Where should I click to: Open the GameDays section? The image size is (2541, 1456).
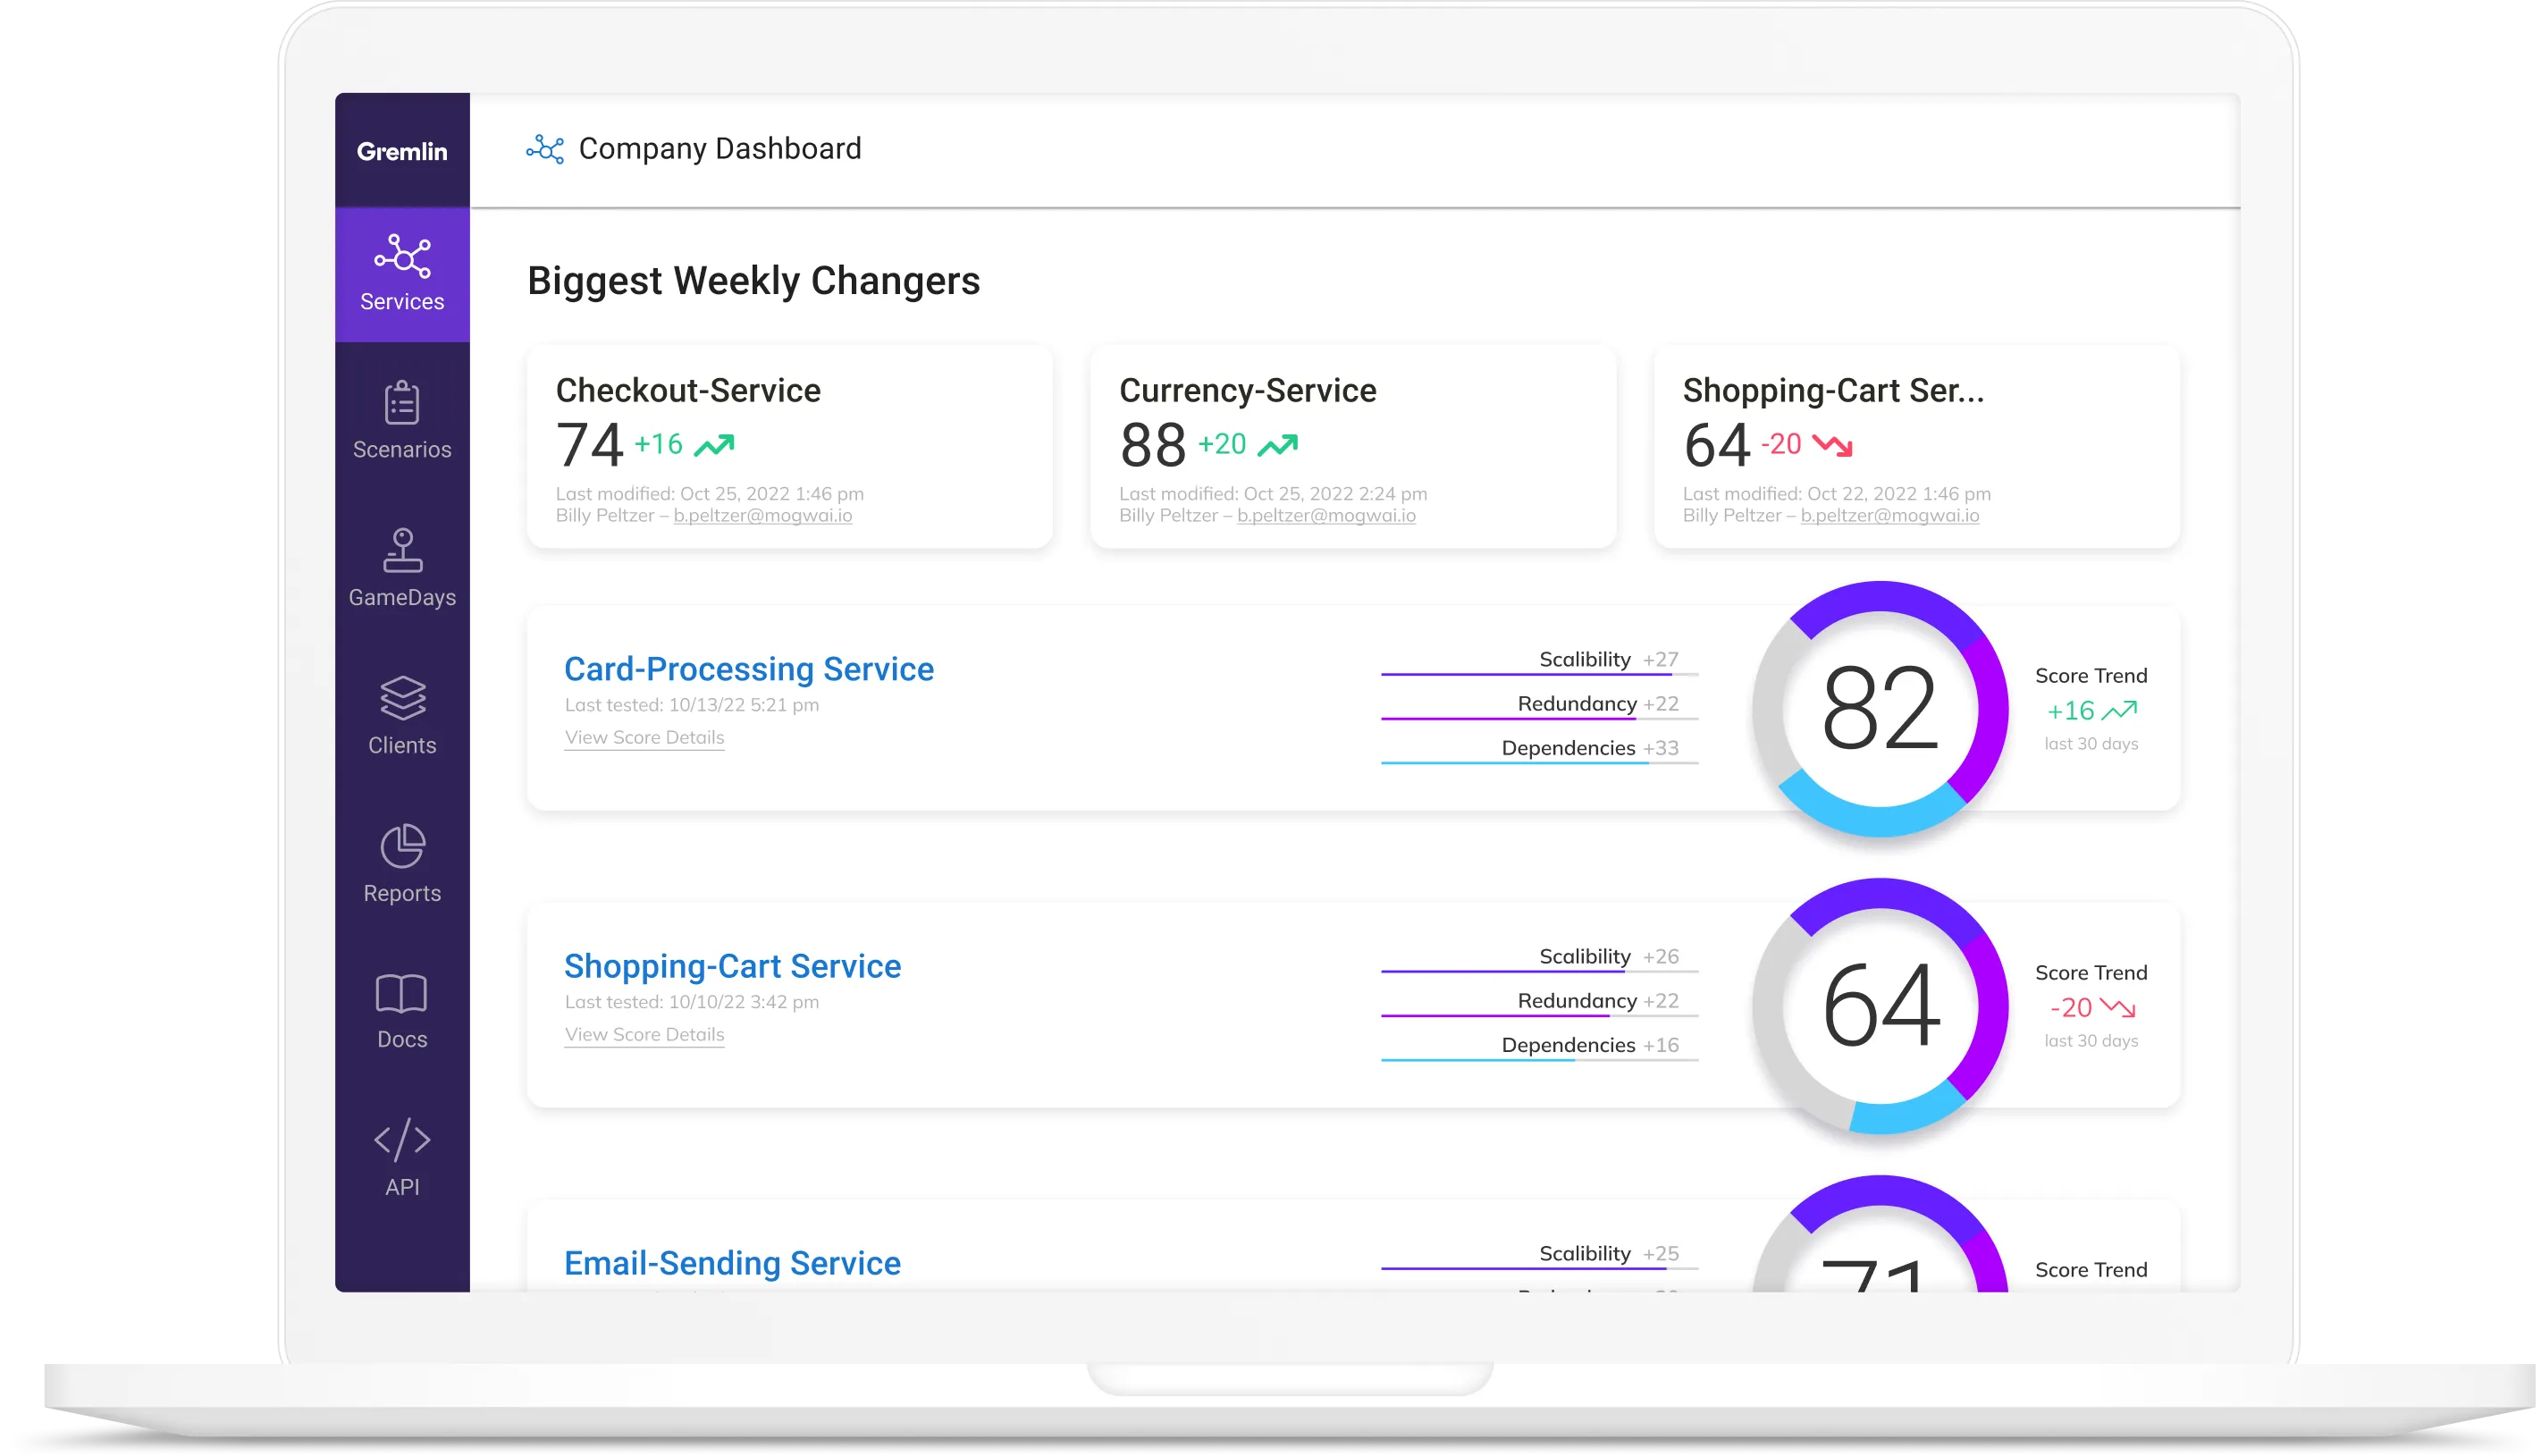click(402, 566)
